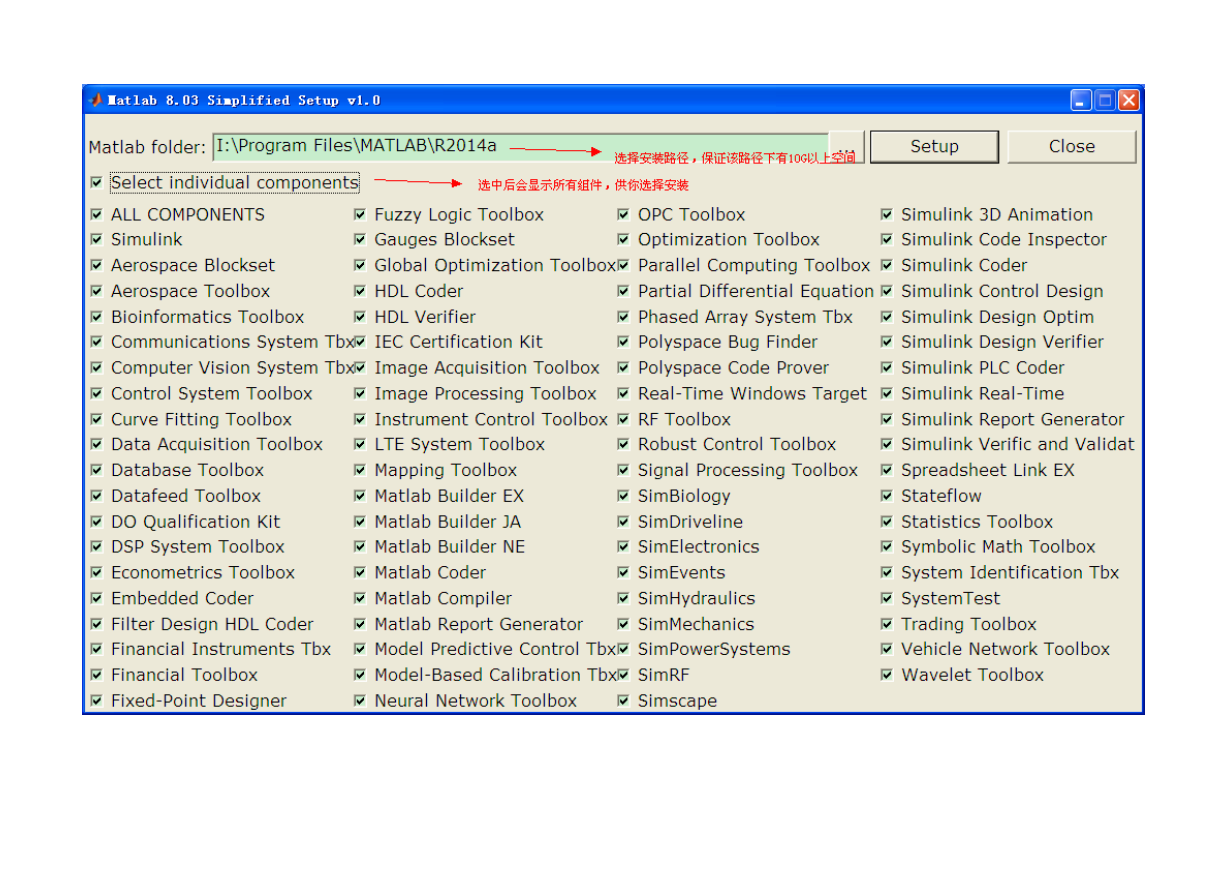Screen dimensions: 1228x869
Task: Uncheck Fixed-Point Designer
Action: [x=97, y=701]
